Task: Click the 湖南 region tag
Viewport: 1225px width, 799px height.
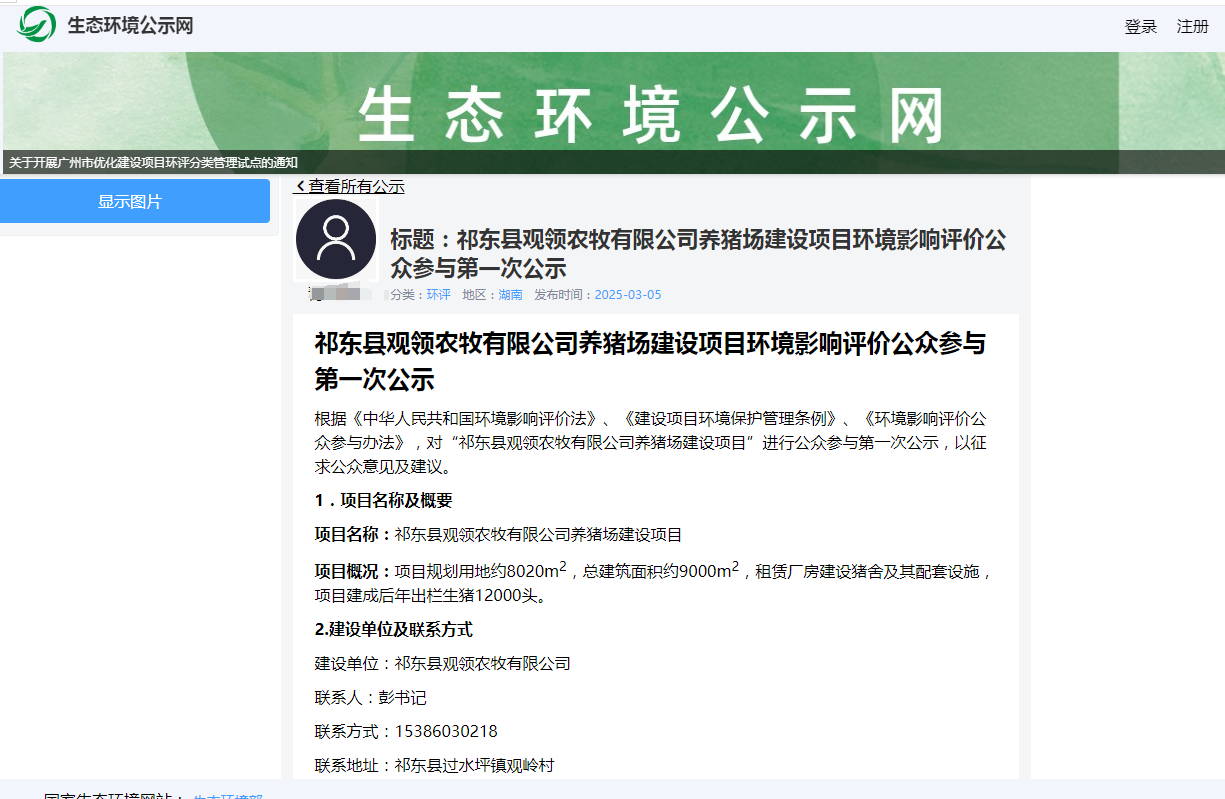Action: pyautogui.click(x=510, y=295)
